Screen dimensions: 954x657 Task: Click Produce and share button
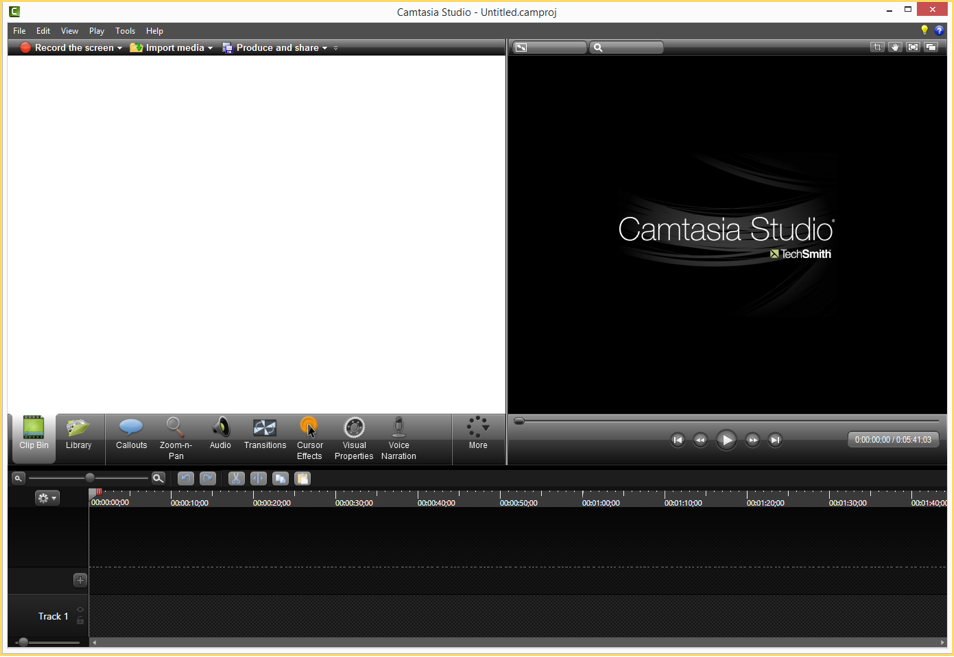pyautogui.click(x=271, y=47)
